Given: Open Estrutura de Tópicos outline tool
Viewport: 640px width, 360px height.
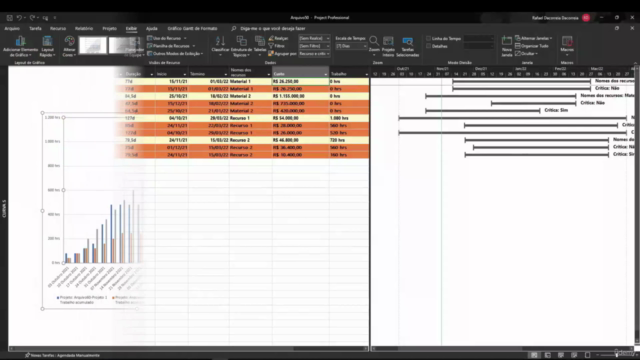Looking at the screenshot, I should click(x=241, y=47).
